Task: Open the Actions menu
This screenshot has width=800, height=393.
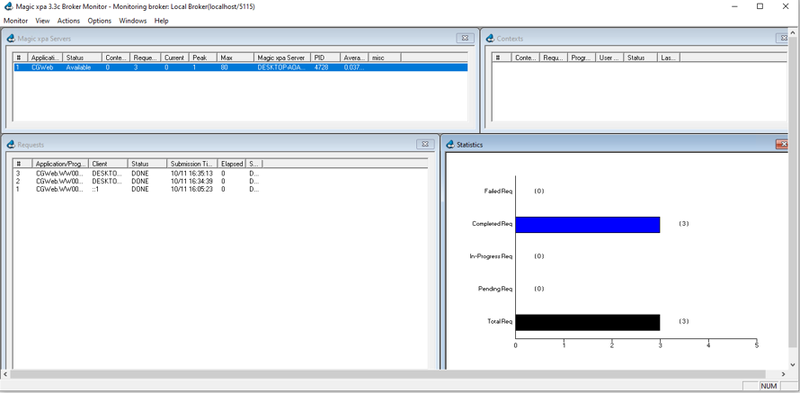Action: click(68, 21)
